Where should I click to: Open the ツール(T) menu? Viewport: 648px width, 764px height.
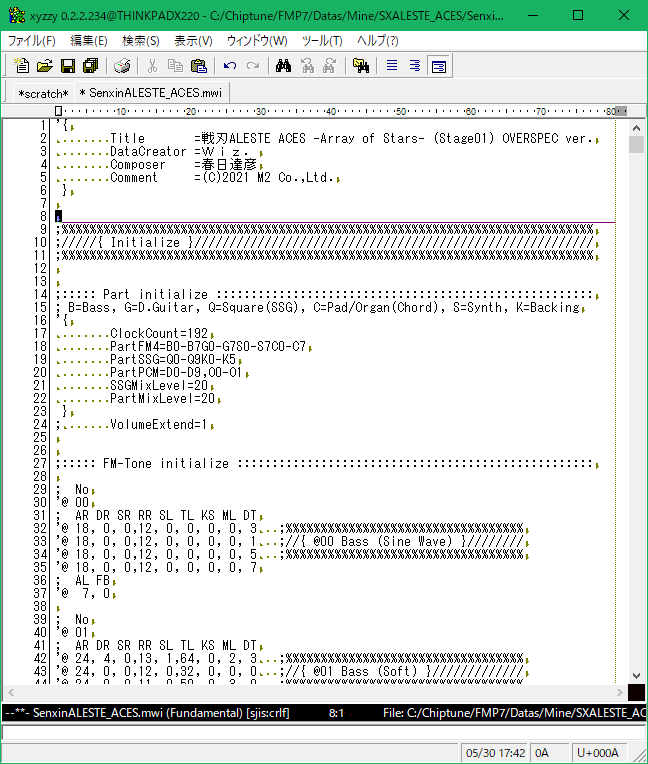coord(322,41)
